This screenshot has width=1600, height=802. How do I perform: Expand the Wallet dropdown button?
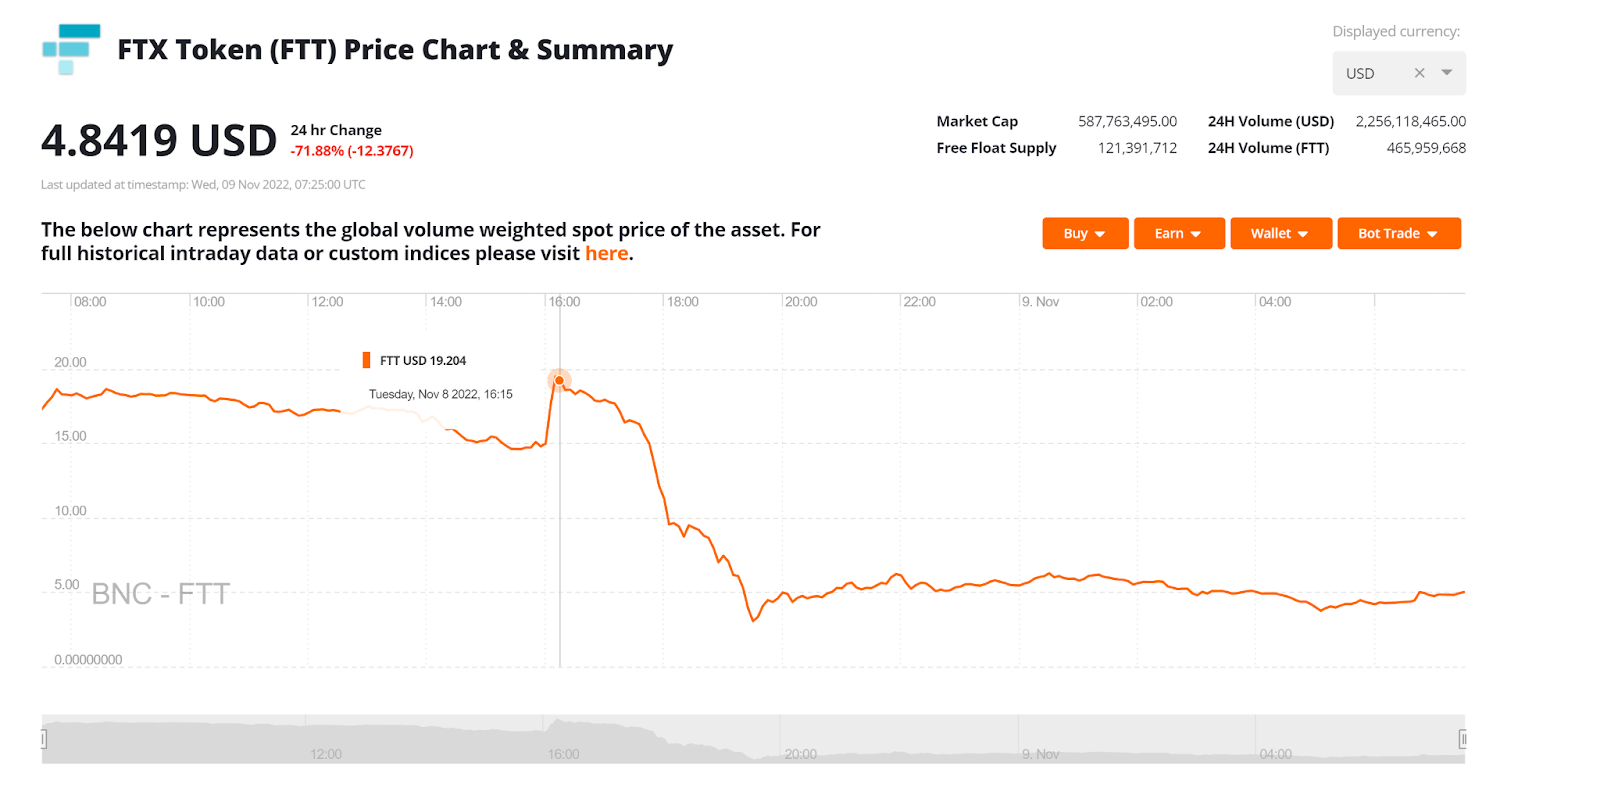pyautogui.click(x=1280, y=233)
